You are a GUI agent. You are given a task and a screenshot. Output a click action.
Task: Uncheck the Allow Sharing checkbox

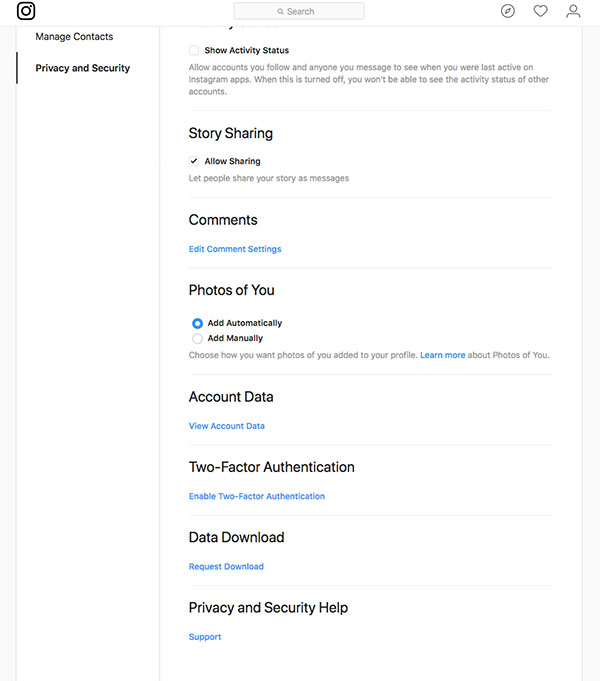coord(194,161)
